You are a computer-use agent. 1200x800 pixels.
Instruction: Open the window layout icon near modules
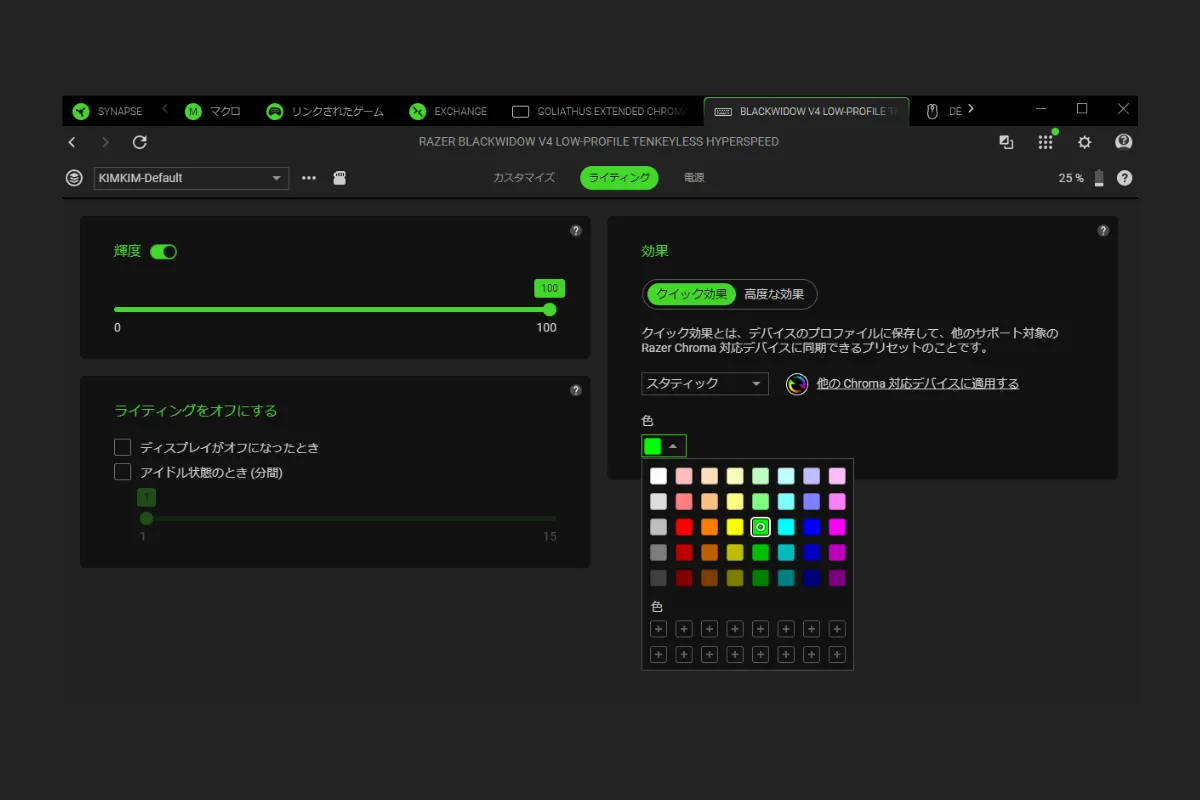pos(1007,142)
